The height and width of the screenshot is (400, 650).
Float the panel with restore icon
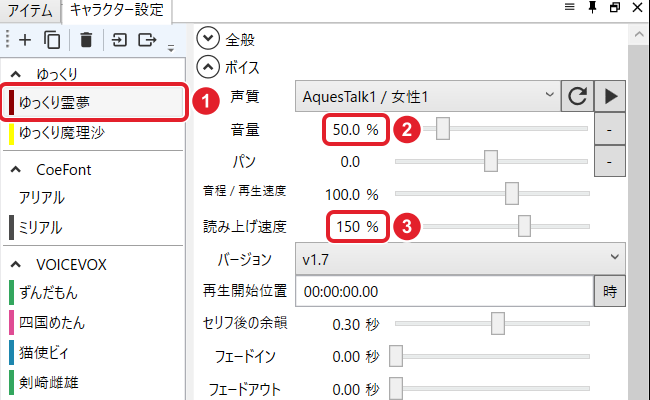[615, 7]
